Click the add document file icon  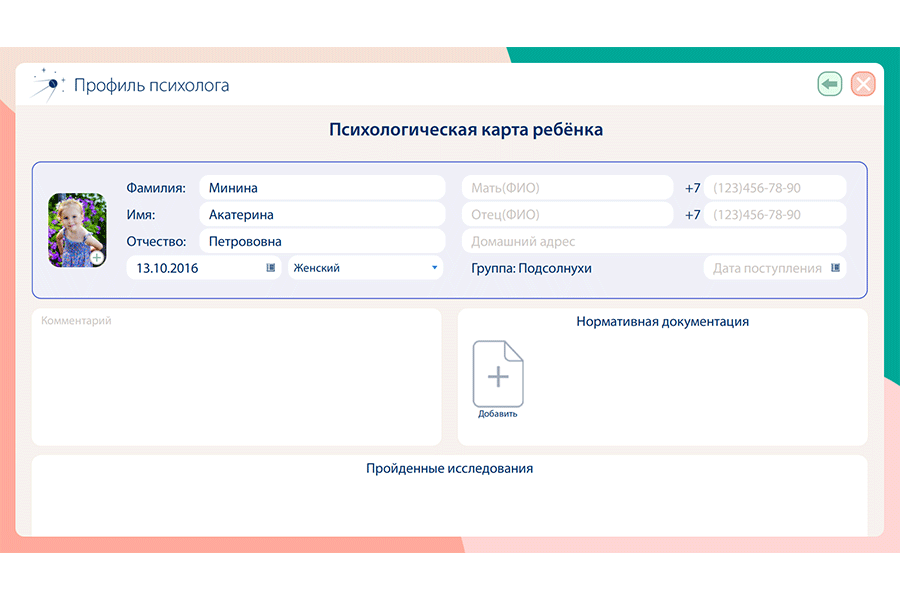[x=498, y=374]
